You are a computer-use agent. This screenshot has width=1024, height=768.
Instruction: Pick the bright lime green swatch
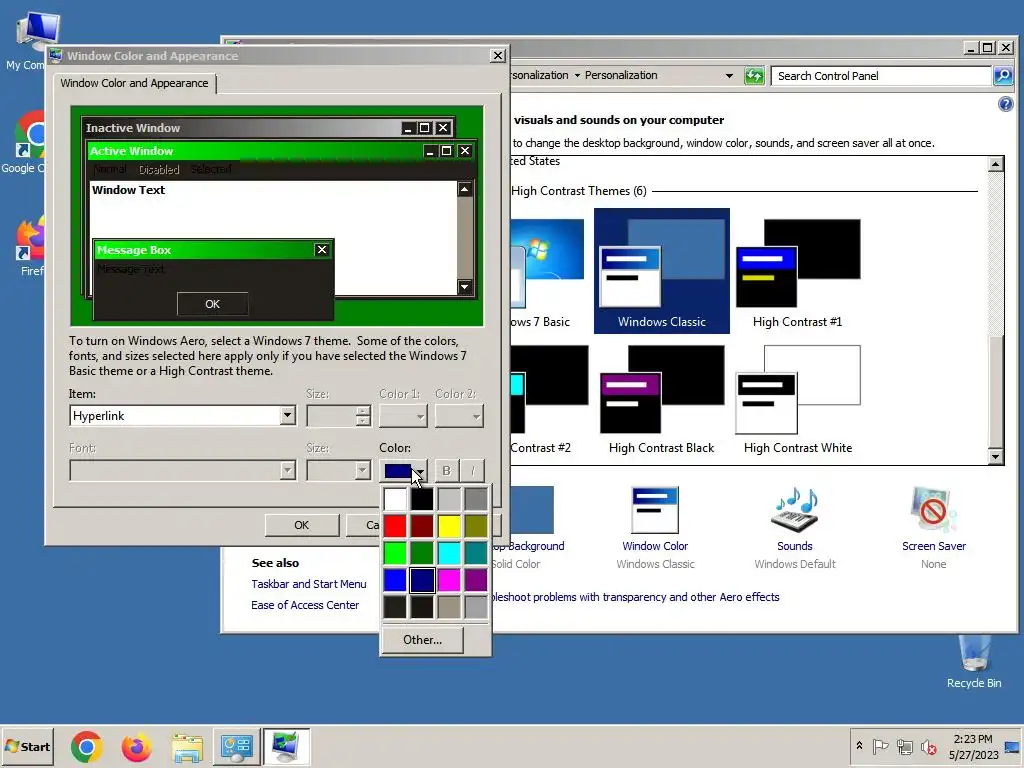(395, 553)
